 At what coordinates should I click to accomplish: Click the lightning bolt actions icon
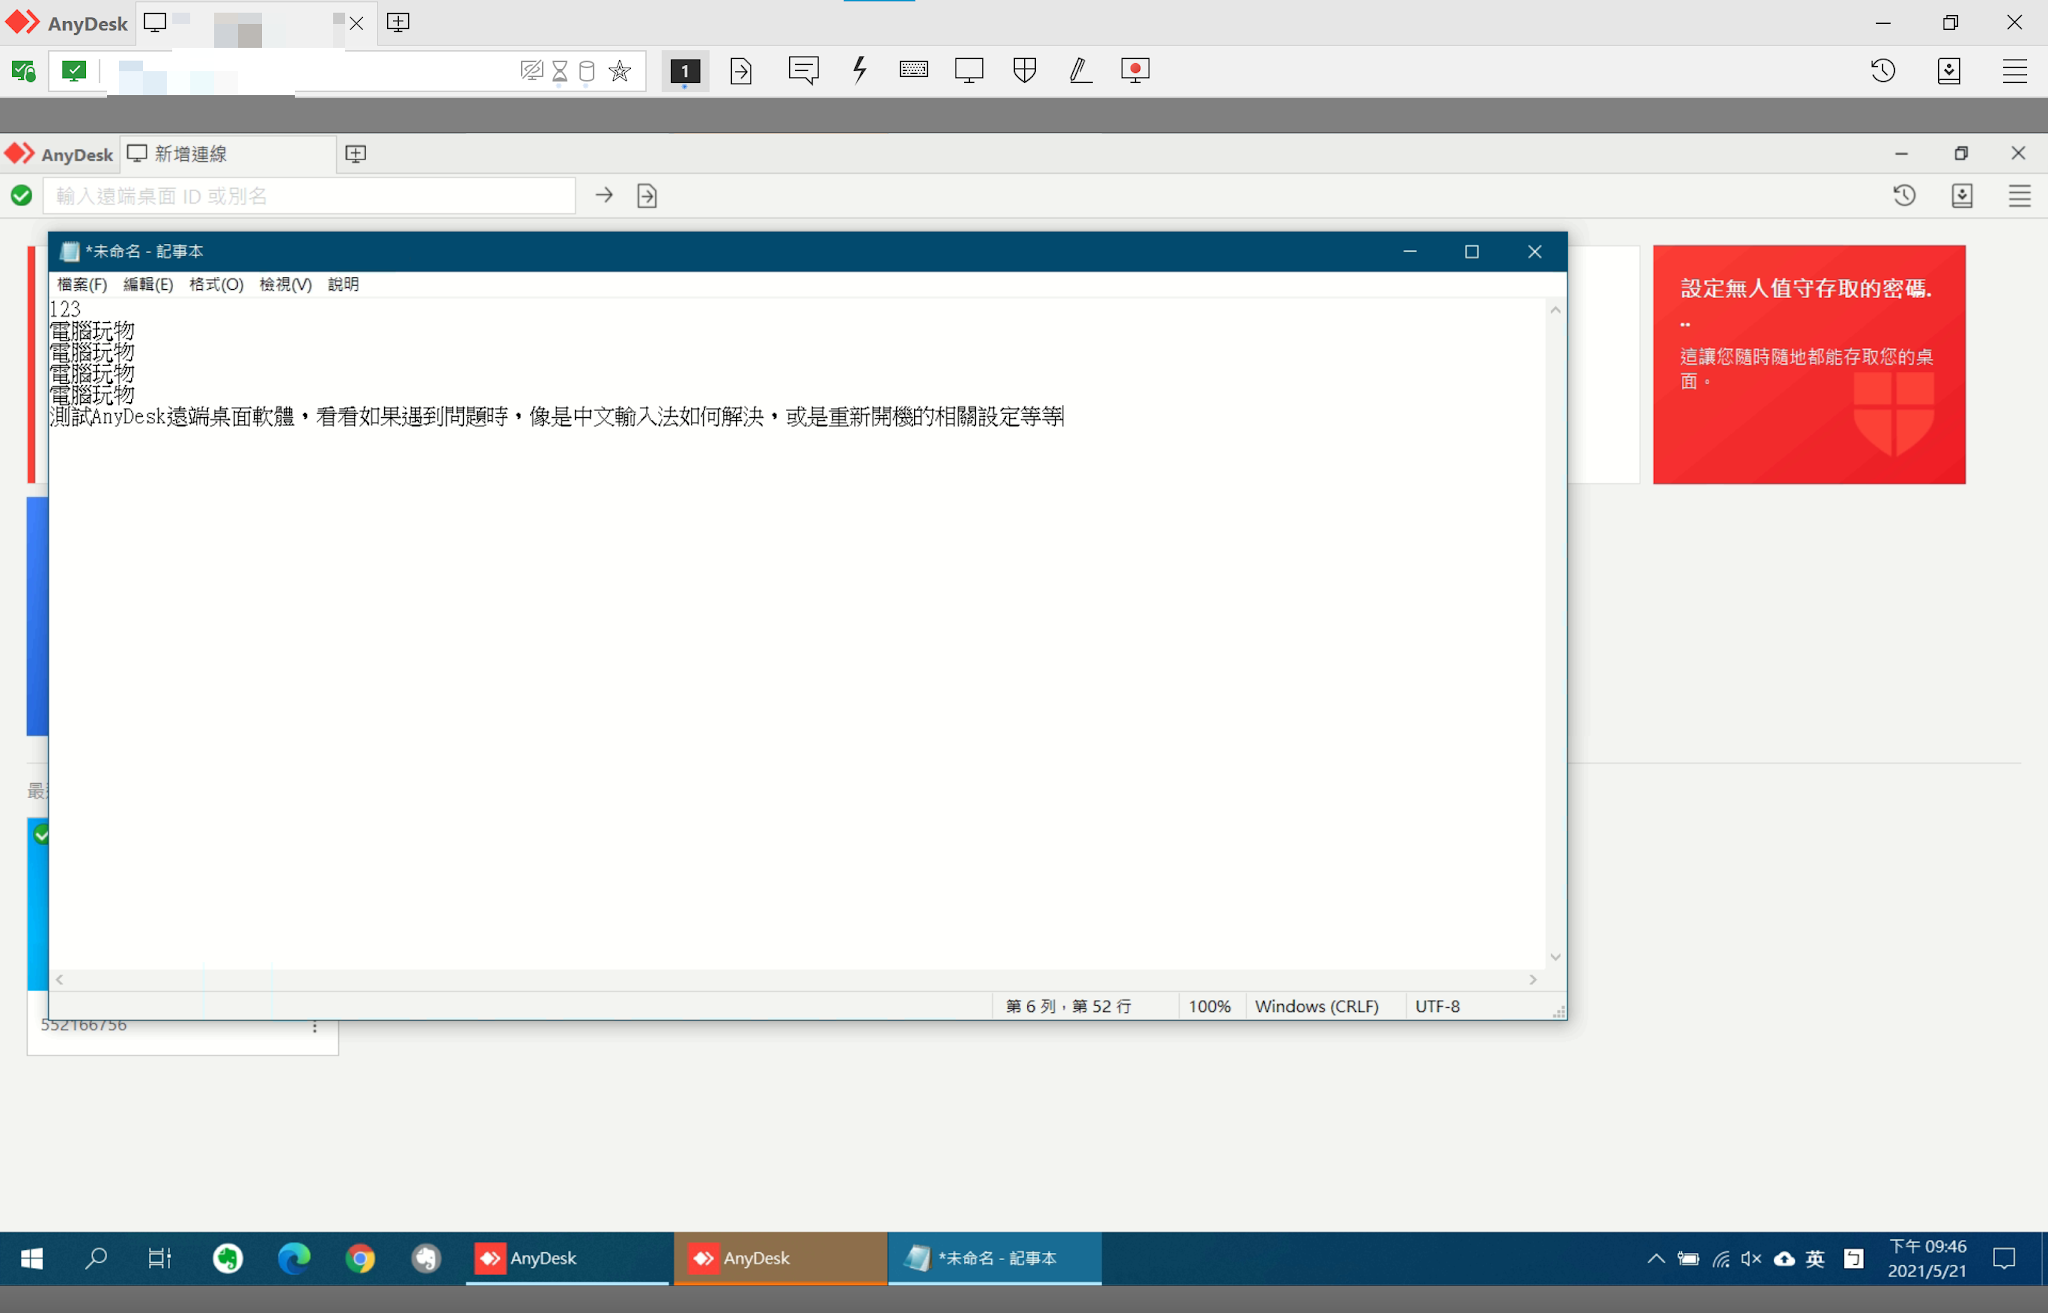coord(859,70)
